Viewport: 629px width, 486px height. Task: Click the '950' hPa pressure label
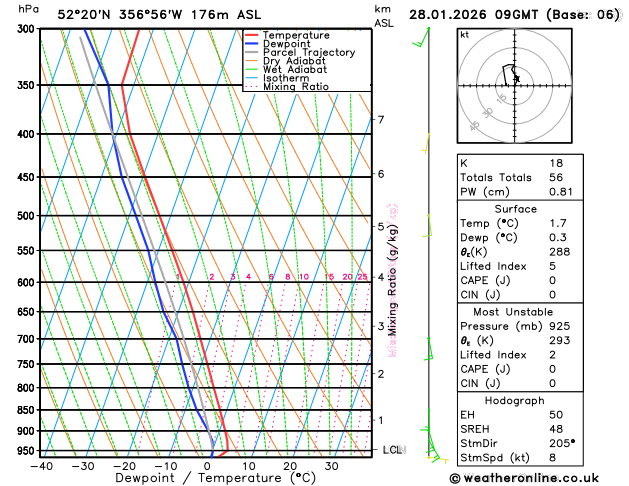coord(28,451)
